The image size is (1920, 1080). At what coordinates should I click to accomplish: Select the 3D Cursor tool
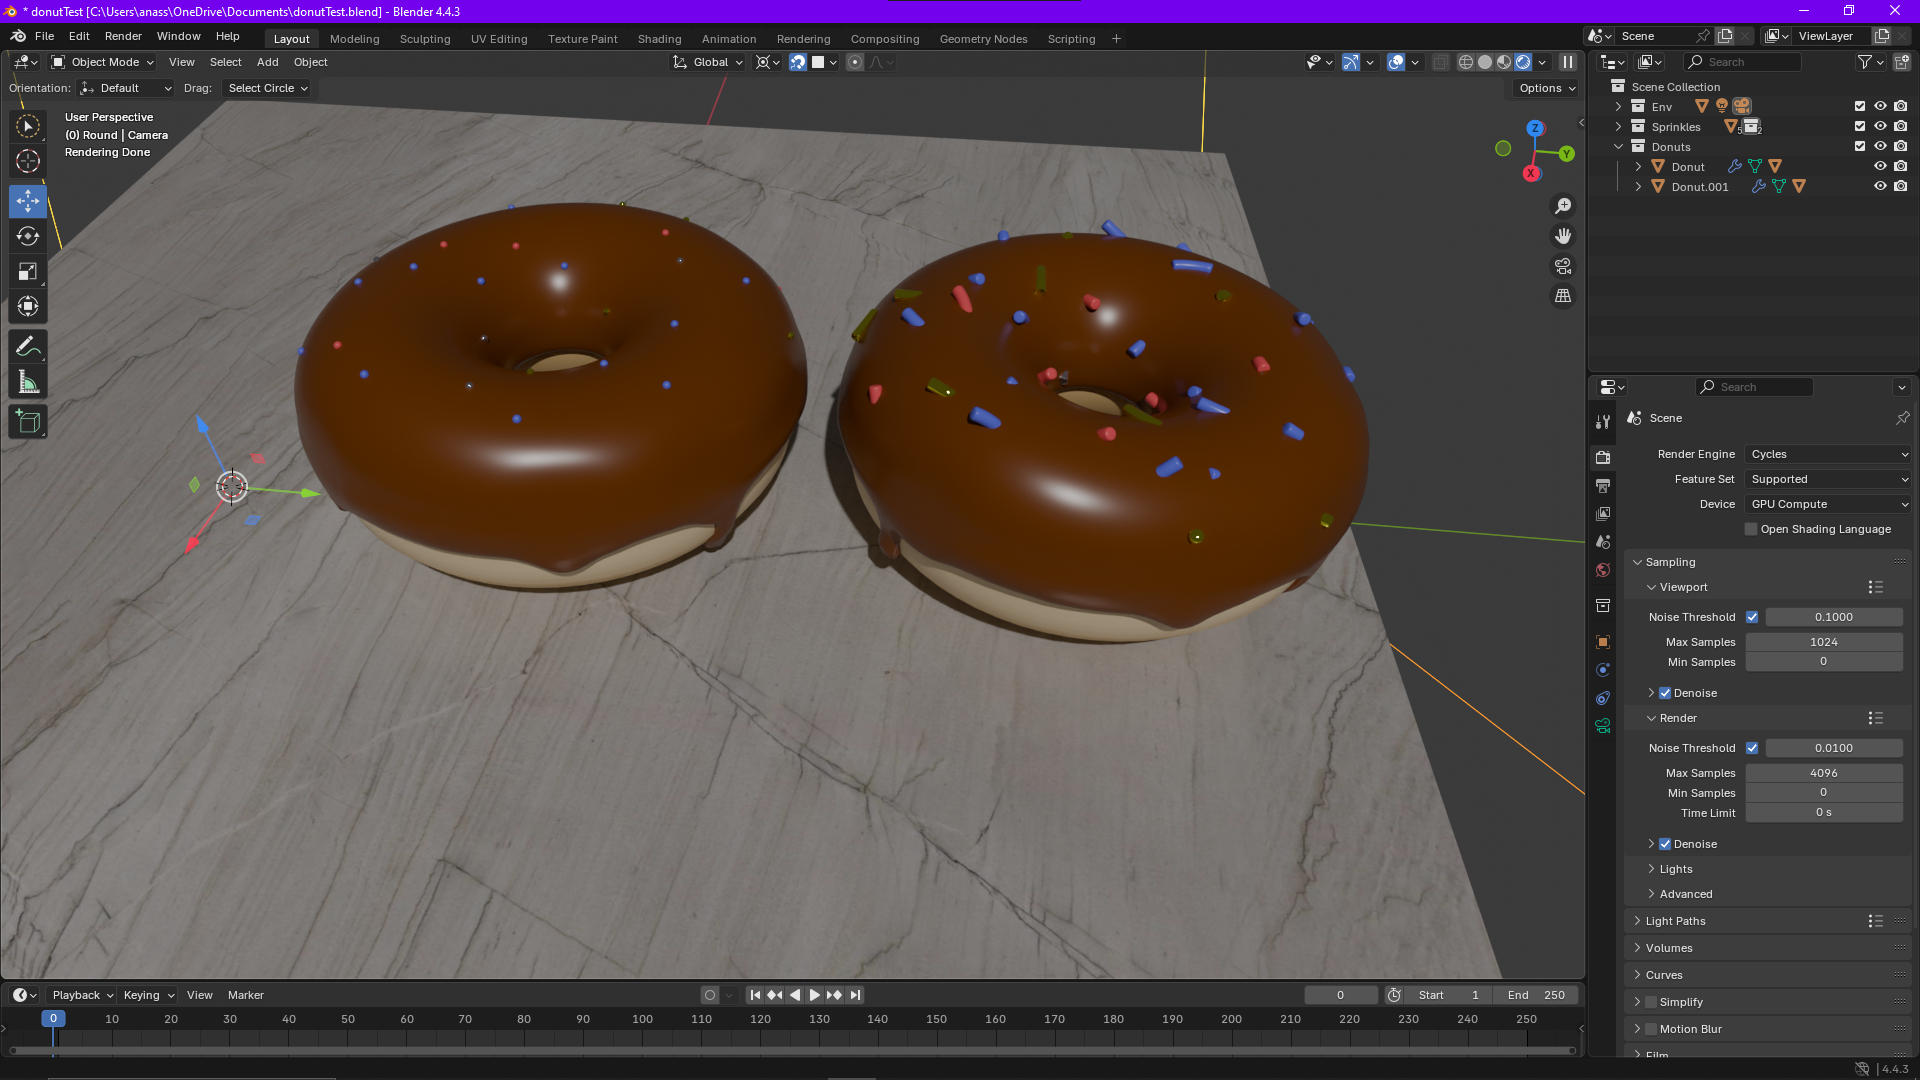[x=28, y=161]
